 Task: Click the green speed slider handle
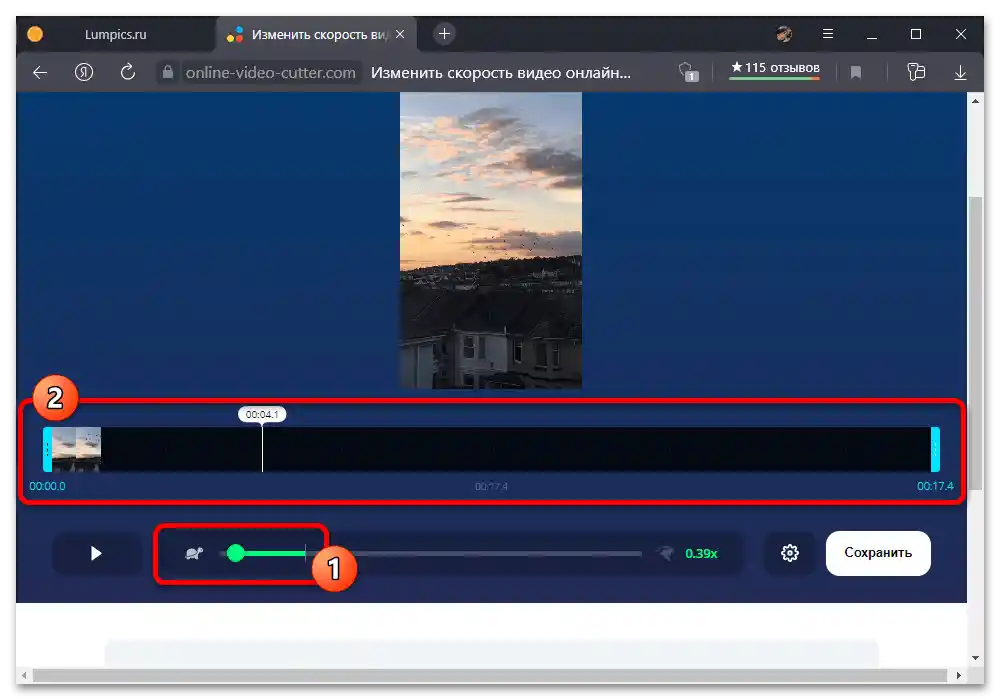(x=235, y=553)
